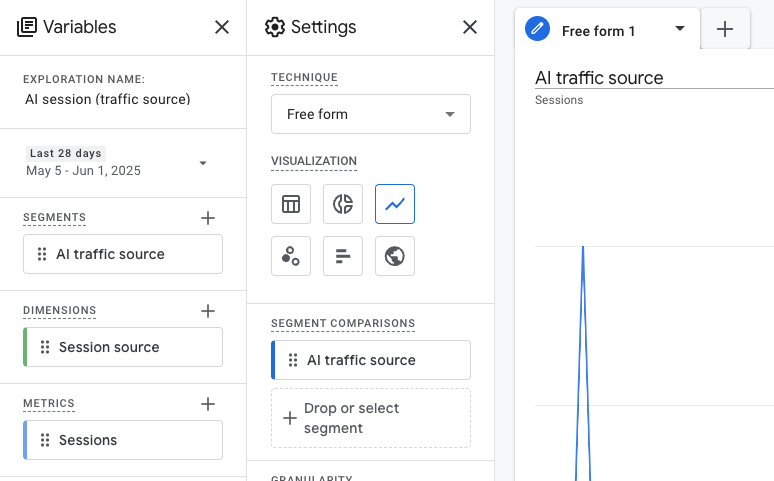The image size is (774, 481).
Task: Click AI traffic source in Segment Comparisons
Action: pos(371,360)
